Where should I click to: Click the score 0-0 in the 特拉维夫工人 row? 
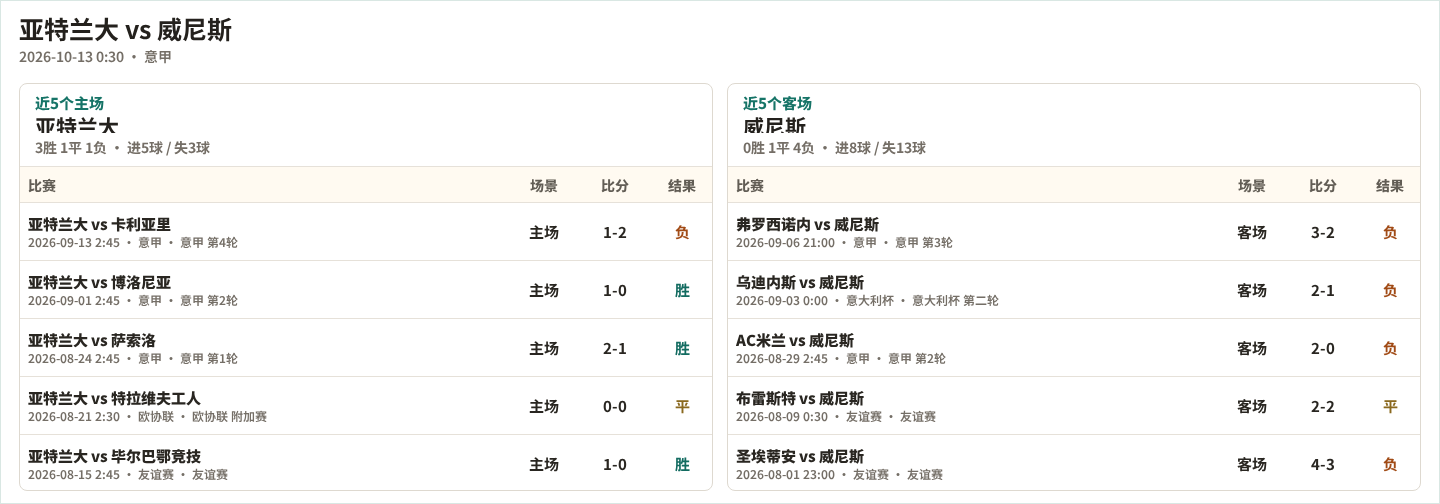click(615, 406)
